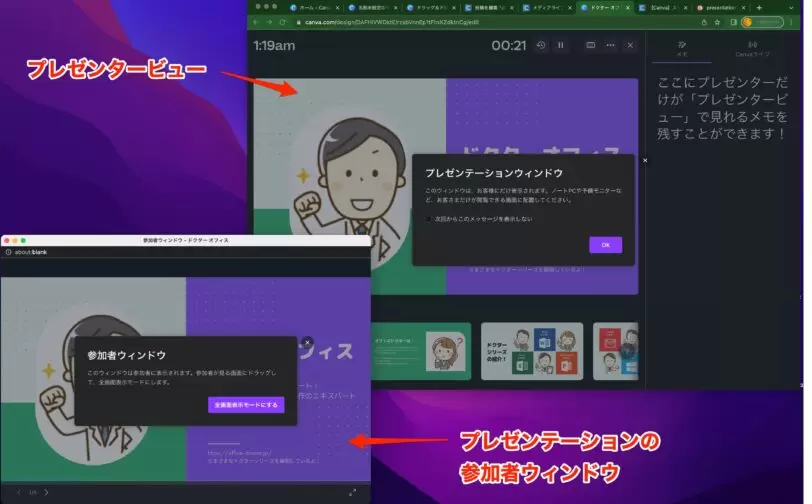
Task: Click the Chrome forward arrow
Action: pyautogui.click(x=269, y=22)
